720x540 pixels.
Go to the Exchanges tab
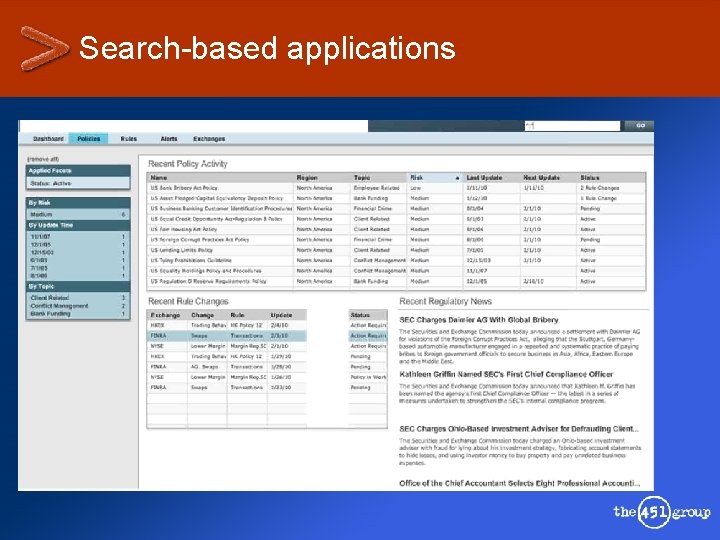(x=209, y=139)
